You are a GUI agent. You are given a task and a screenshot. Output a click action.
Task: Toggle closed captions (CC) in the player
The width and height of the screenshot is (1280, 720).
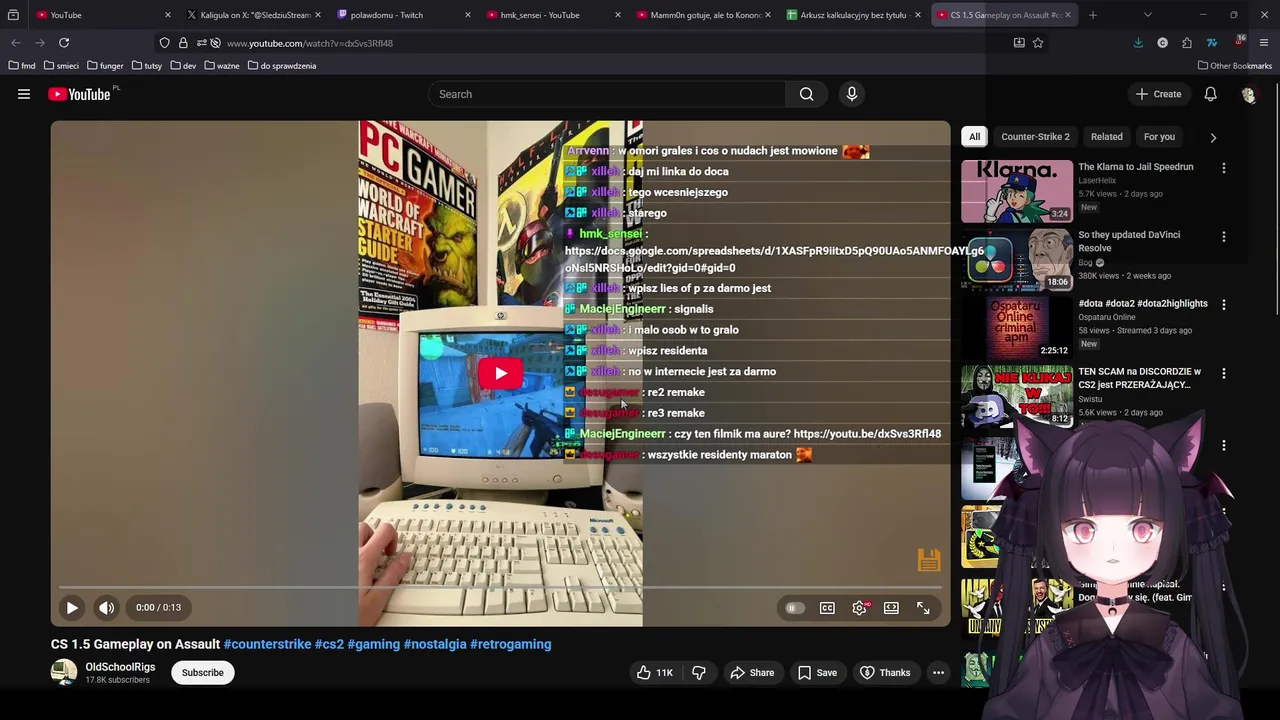(x=827, y=608)
